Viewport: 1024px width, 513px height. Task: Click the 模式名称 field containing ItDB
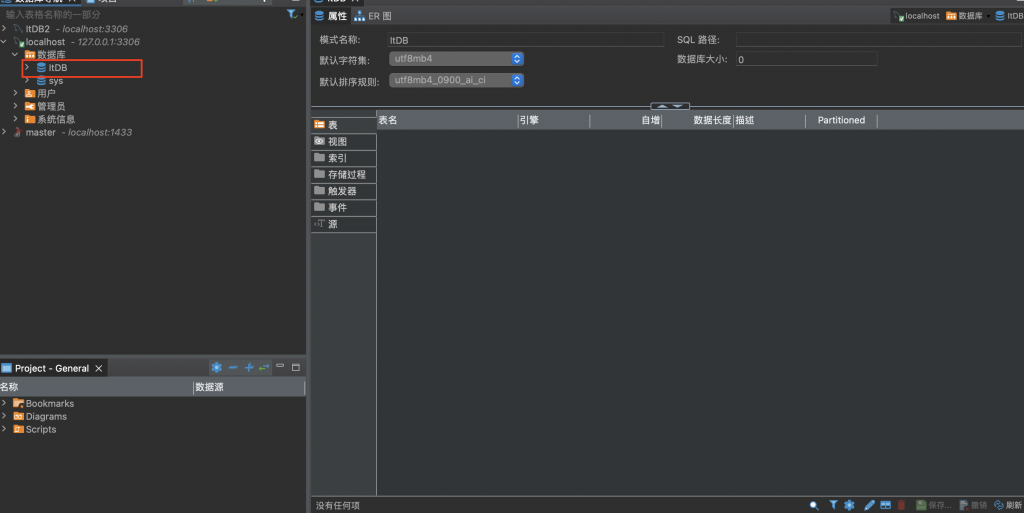pyautogui.click(x=525, y=40)
